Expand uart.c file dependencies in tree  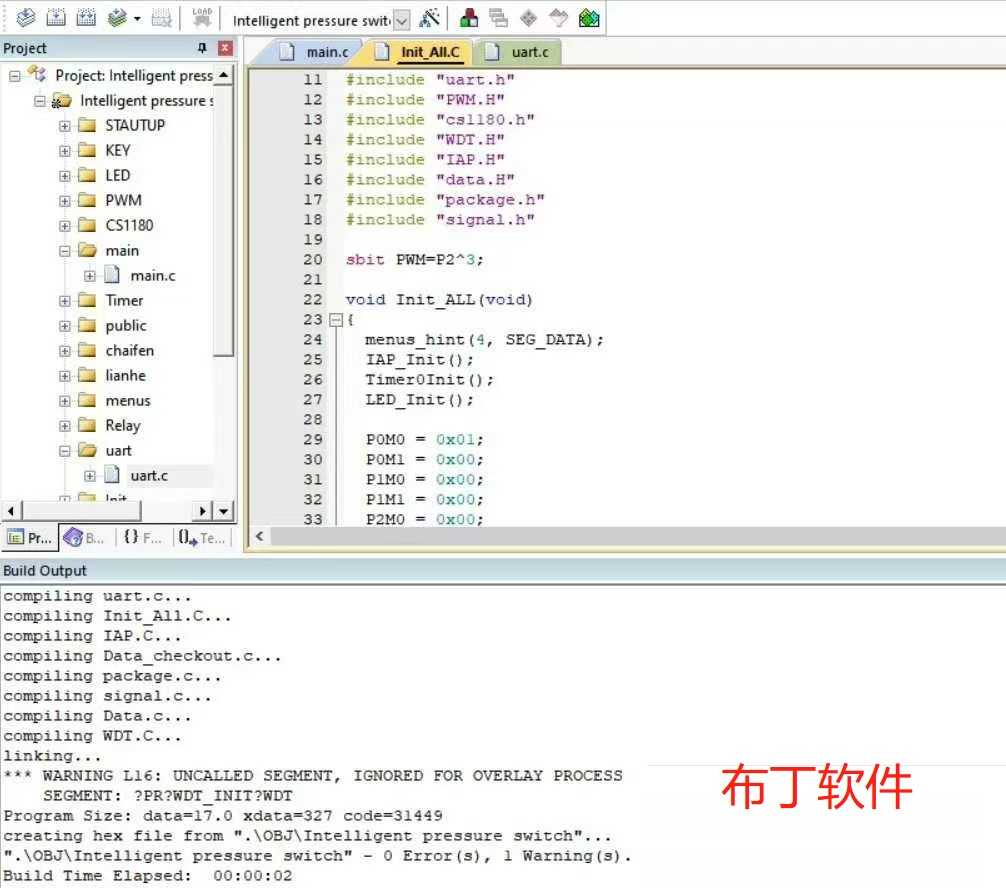pos(90,476)
